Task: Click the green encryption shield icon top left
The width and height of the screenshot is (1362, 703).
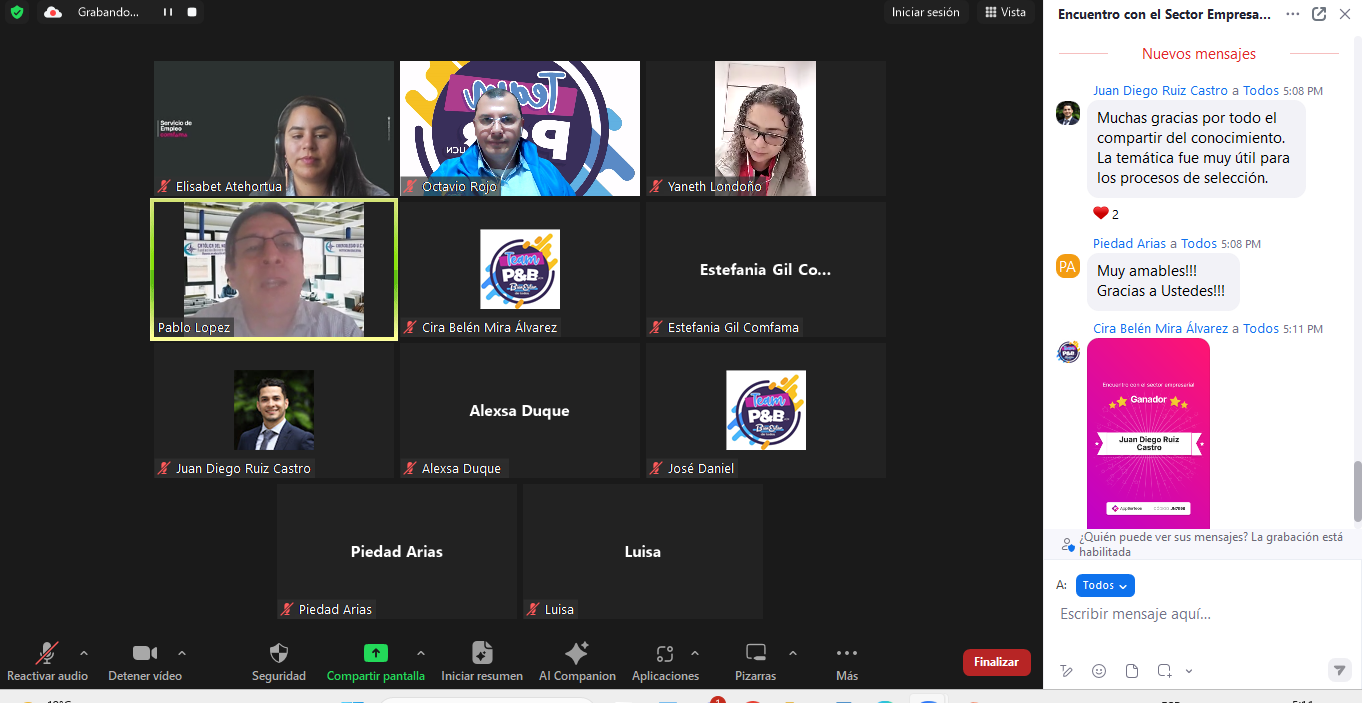Action: [x=15, y=13]
